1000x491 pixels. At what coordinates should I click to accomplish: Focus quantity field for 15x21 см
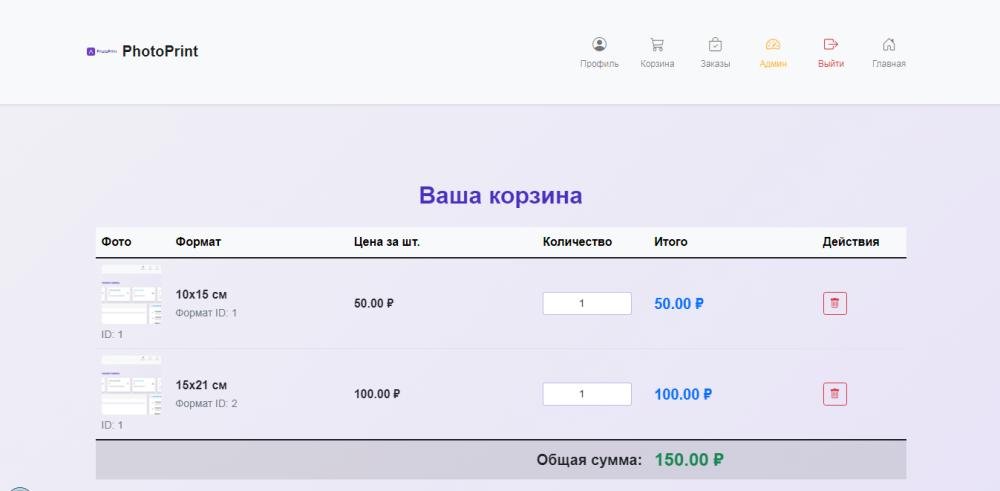click(587, 394)
